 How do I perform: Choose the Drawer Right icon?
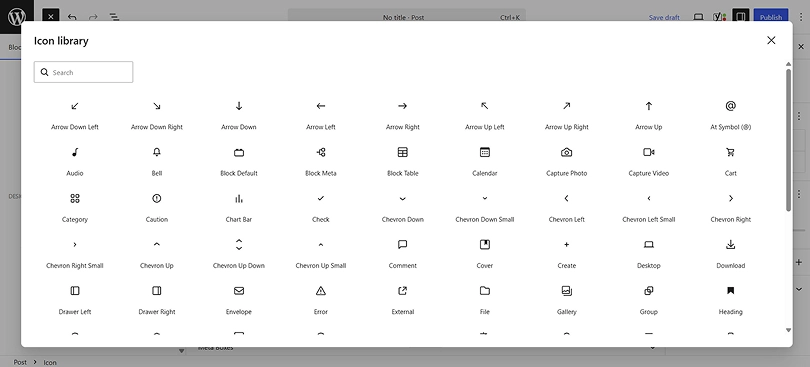click(157, 291)
